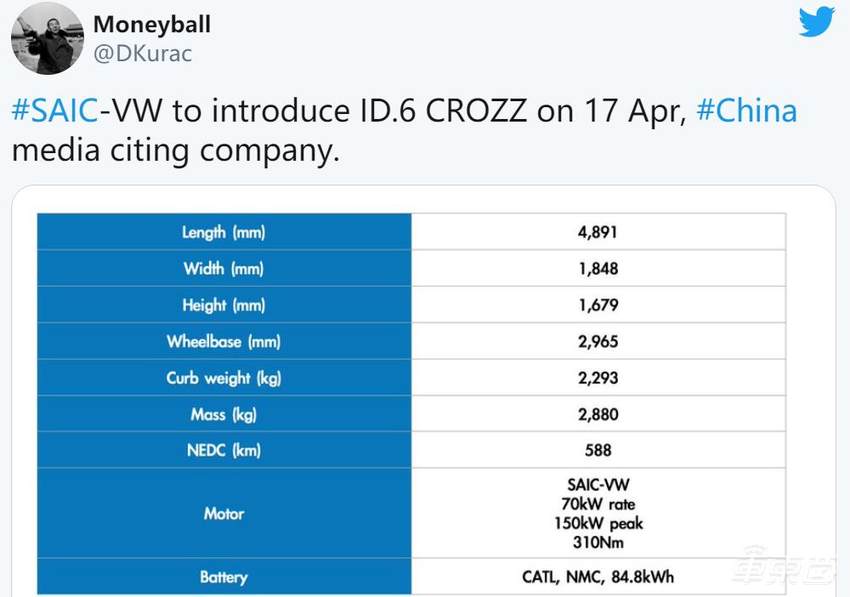The image size is (850, 597).
Task: Click the 2,965 wheelbase value
Action: [x=598, y=342]
